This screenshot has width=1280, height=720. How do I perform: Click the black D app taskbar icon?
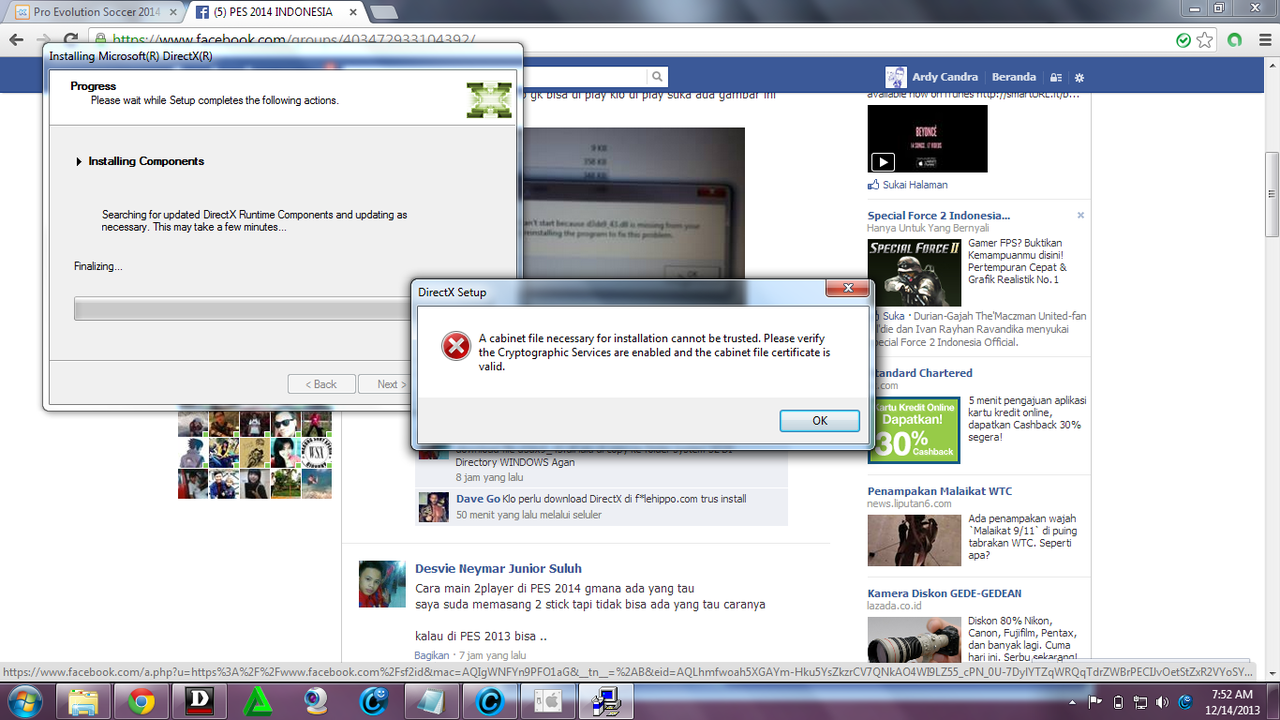click(x=199, y=701)
